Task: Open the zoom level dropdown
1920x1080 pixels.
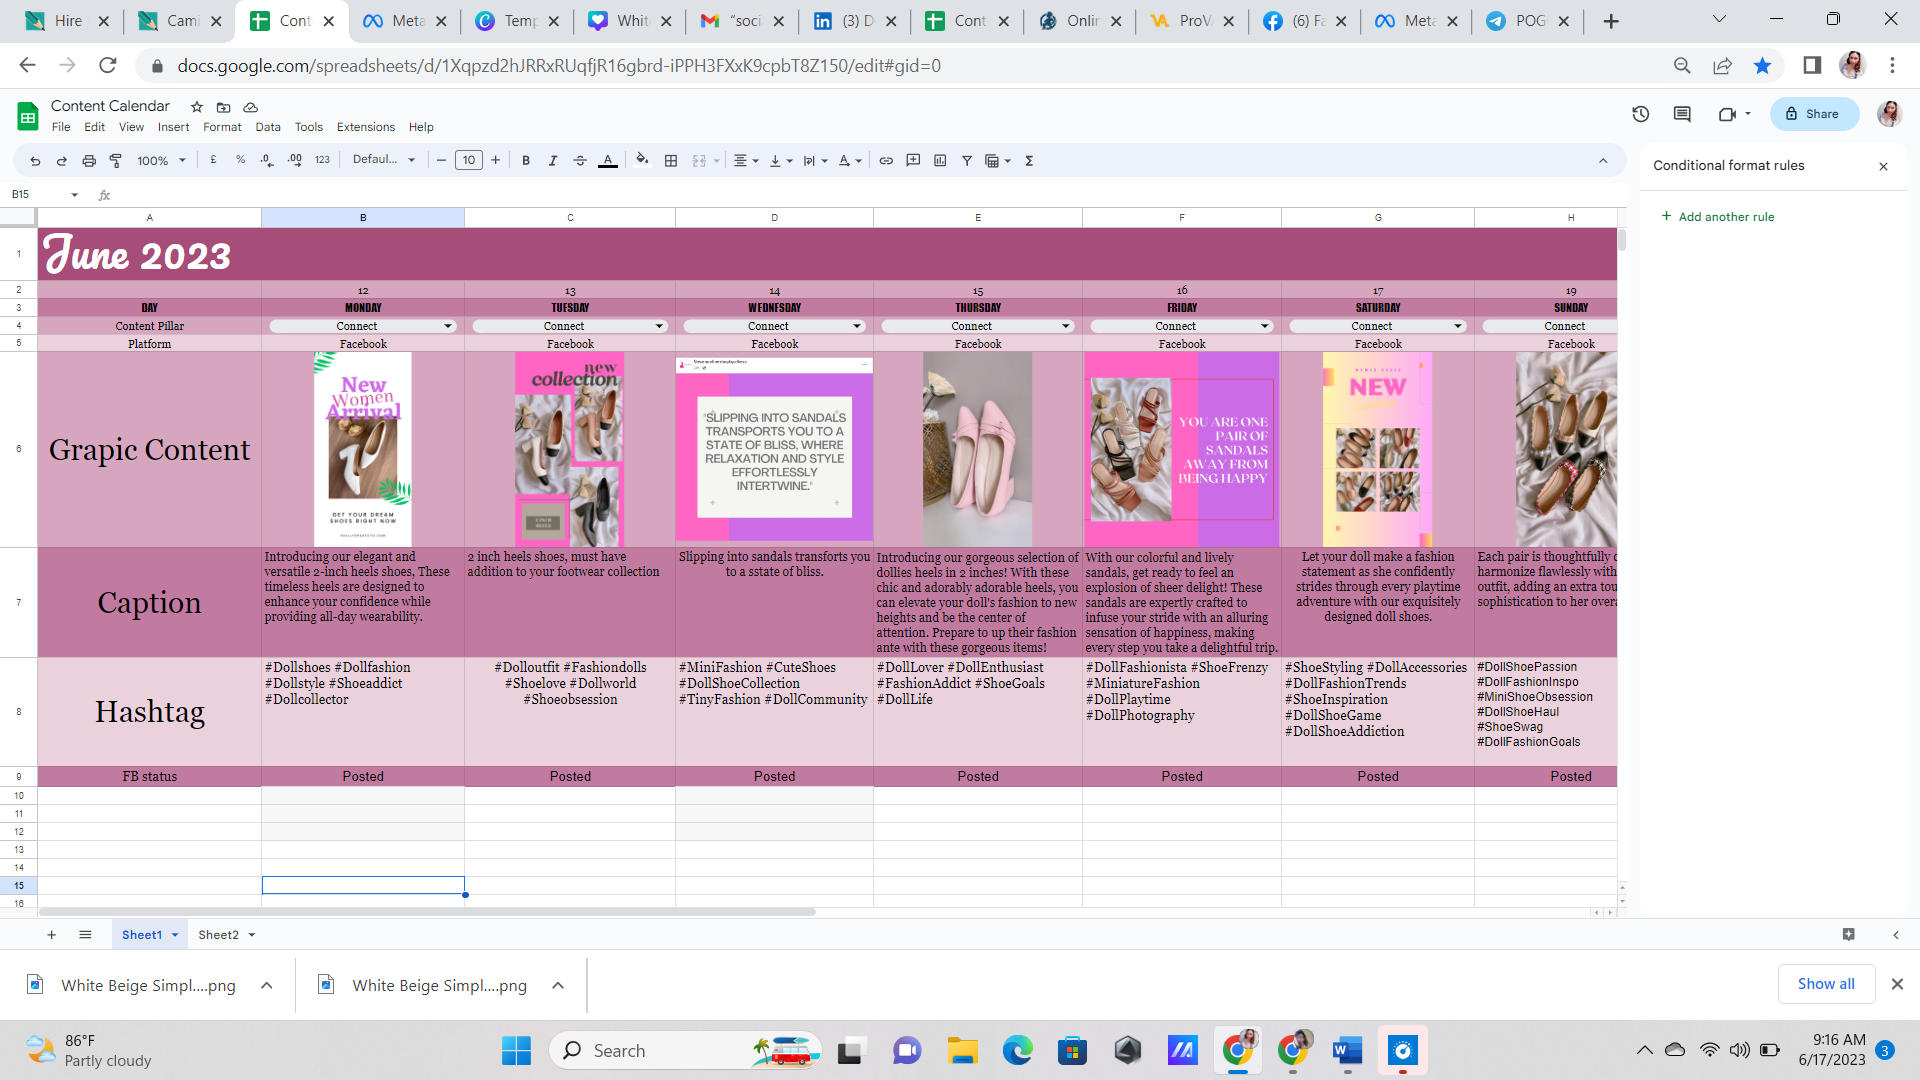Action: 161,161
